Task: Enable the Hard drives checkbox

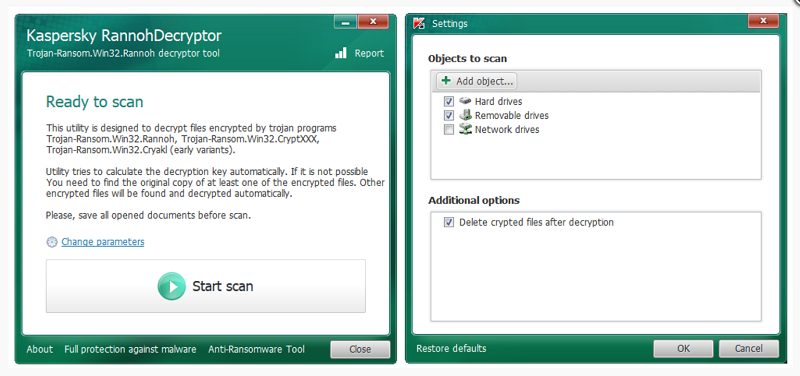Action: 449,102
